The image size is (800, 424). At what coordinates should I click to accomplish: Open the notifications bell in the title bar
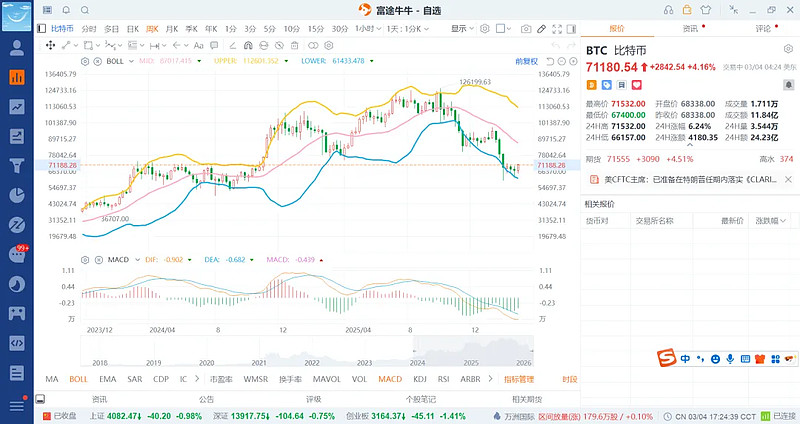[66, 10]
